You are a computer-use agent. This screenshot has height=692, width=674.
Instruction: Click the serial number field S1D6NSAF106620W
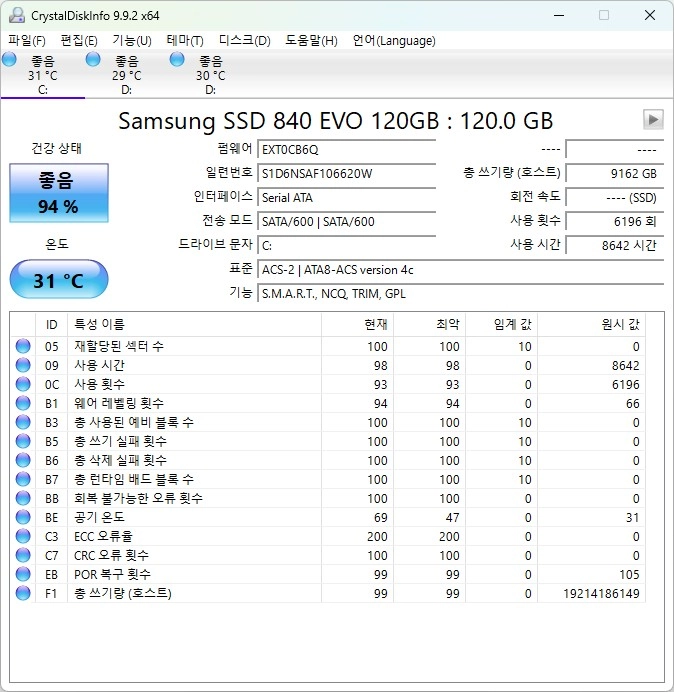346,173
